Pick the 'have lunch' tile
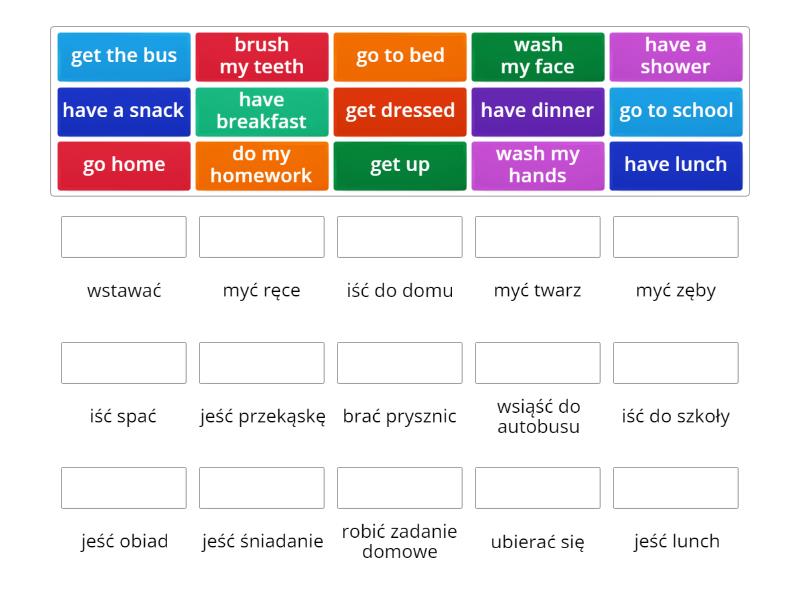Screen dimensions: 800x600 [x=676, y=165]
